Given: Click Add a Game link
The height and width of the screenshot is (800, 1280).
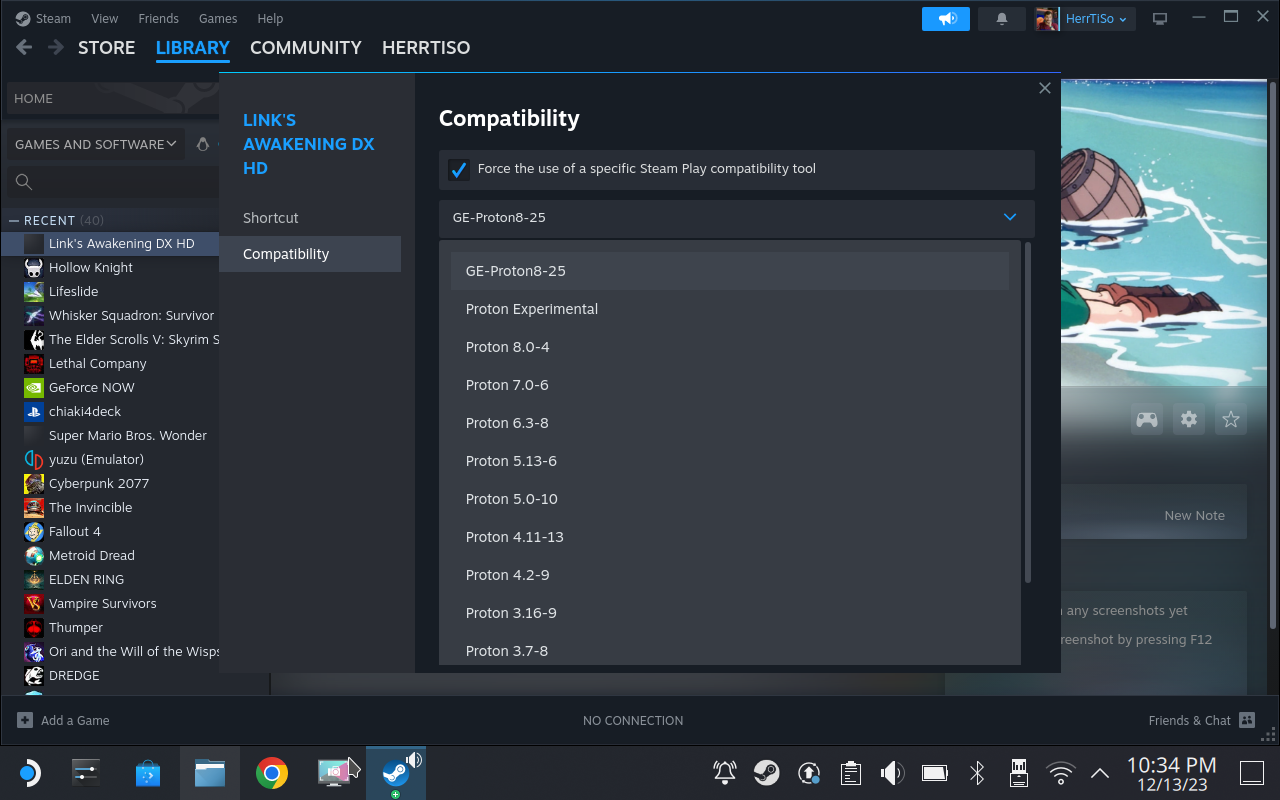Looking at the screenshot, I should [75, 720].
